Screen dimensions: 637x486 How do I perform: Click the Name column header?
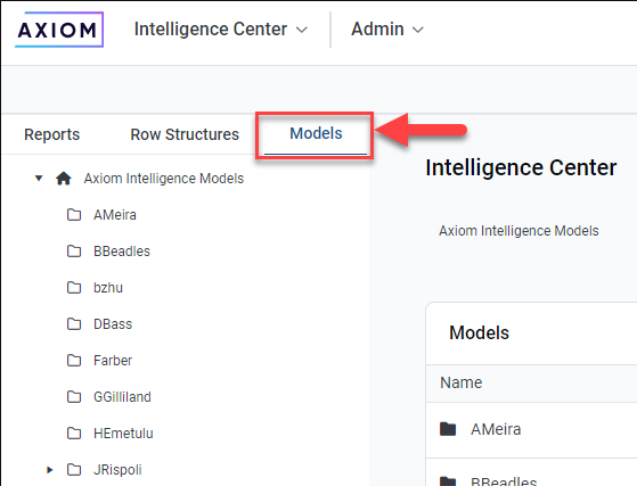(x=461, y=383)
